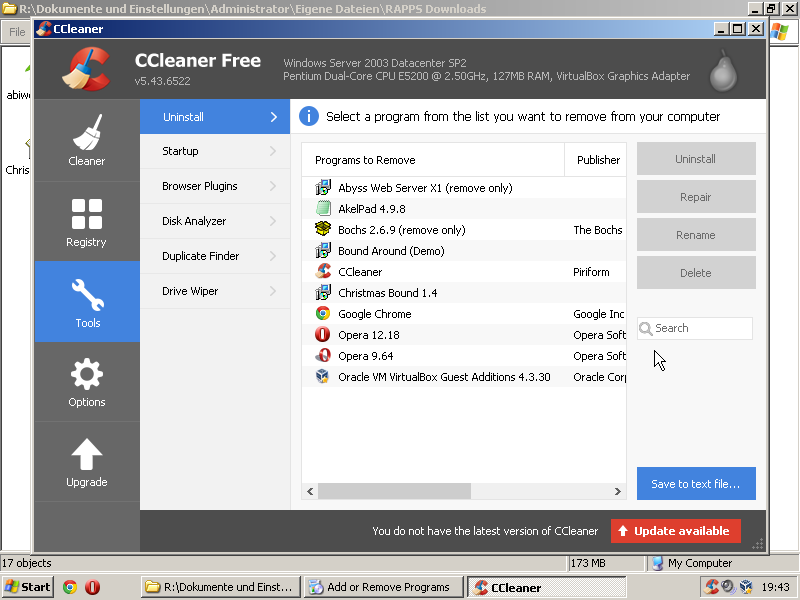Expand the Drive Wiper chevron

click(272, 291)
